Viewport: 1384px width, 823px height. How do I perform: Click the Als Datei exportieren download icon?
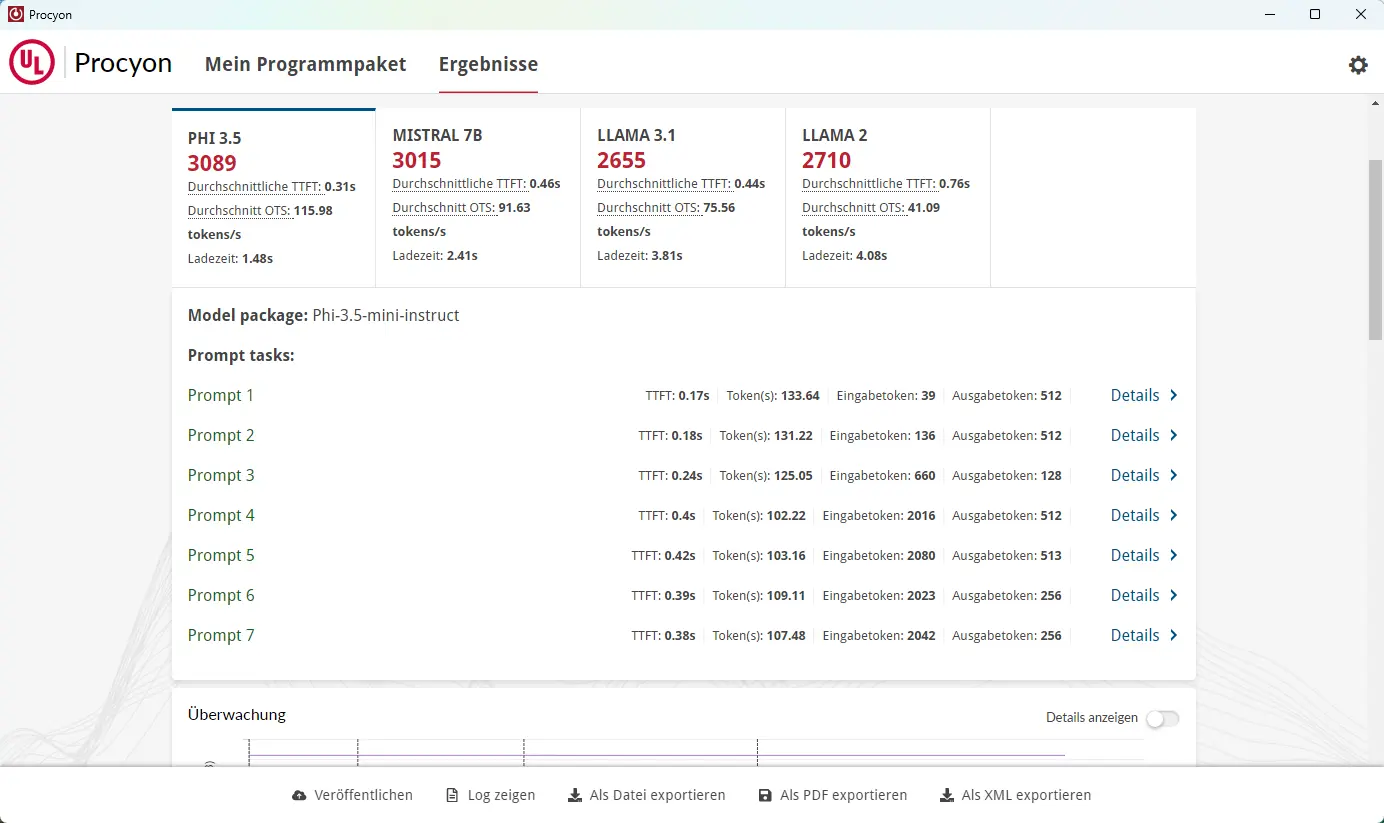(x=574, y=796)
